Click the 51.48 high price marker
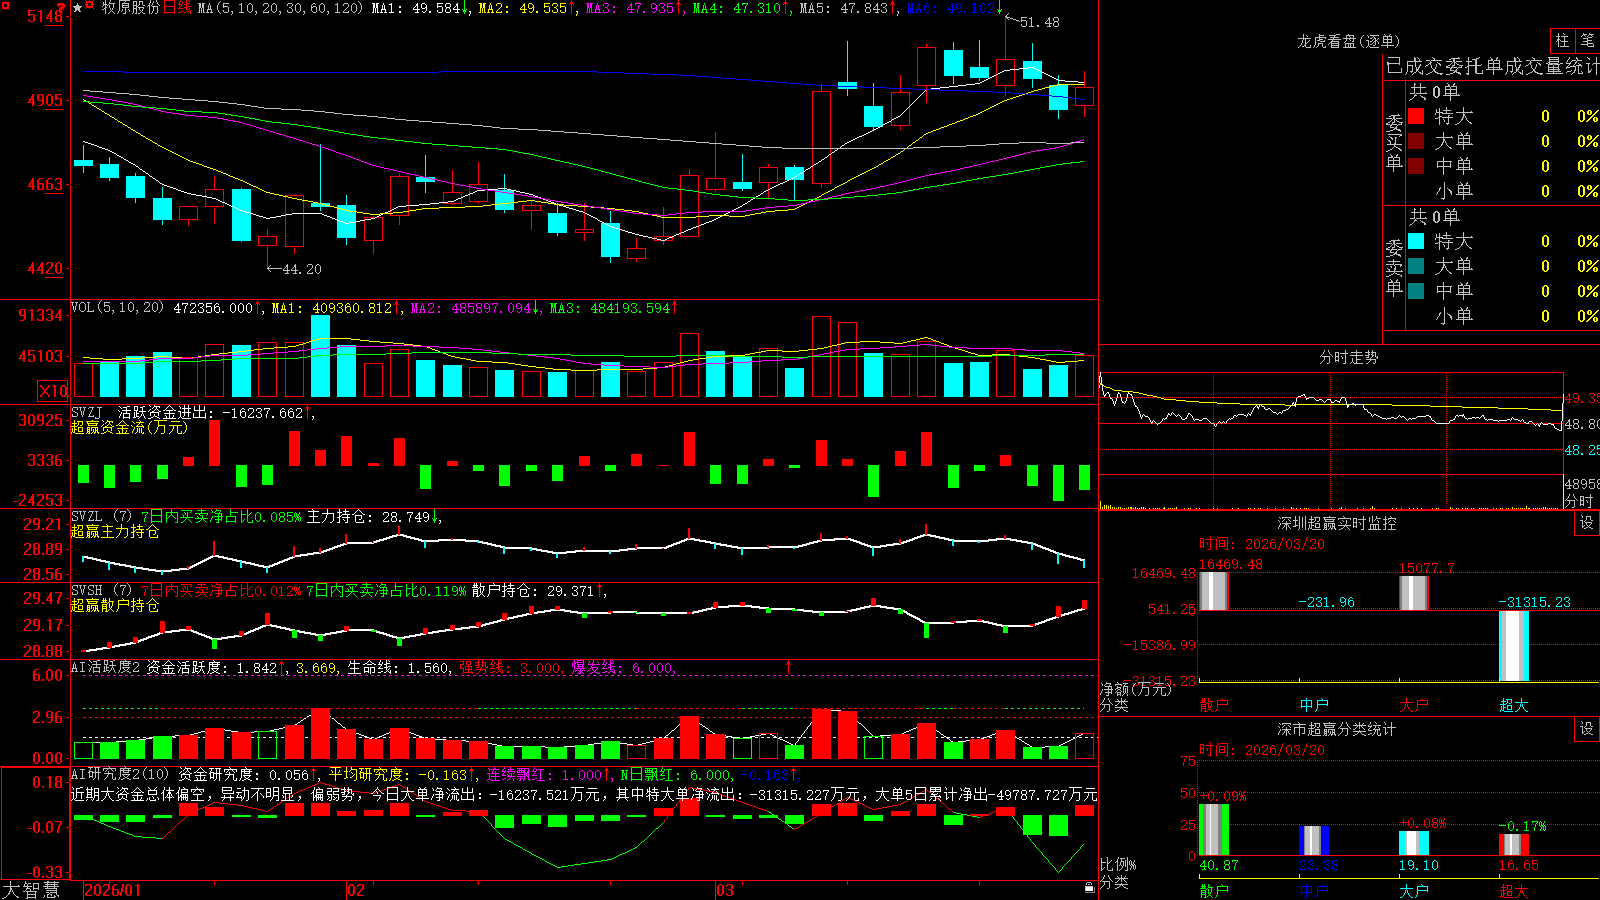 tap(1040, 22)
